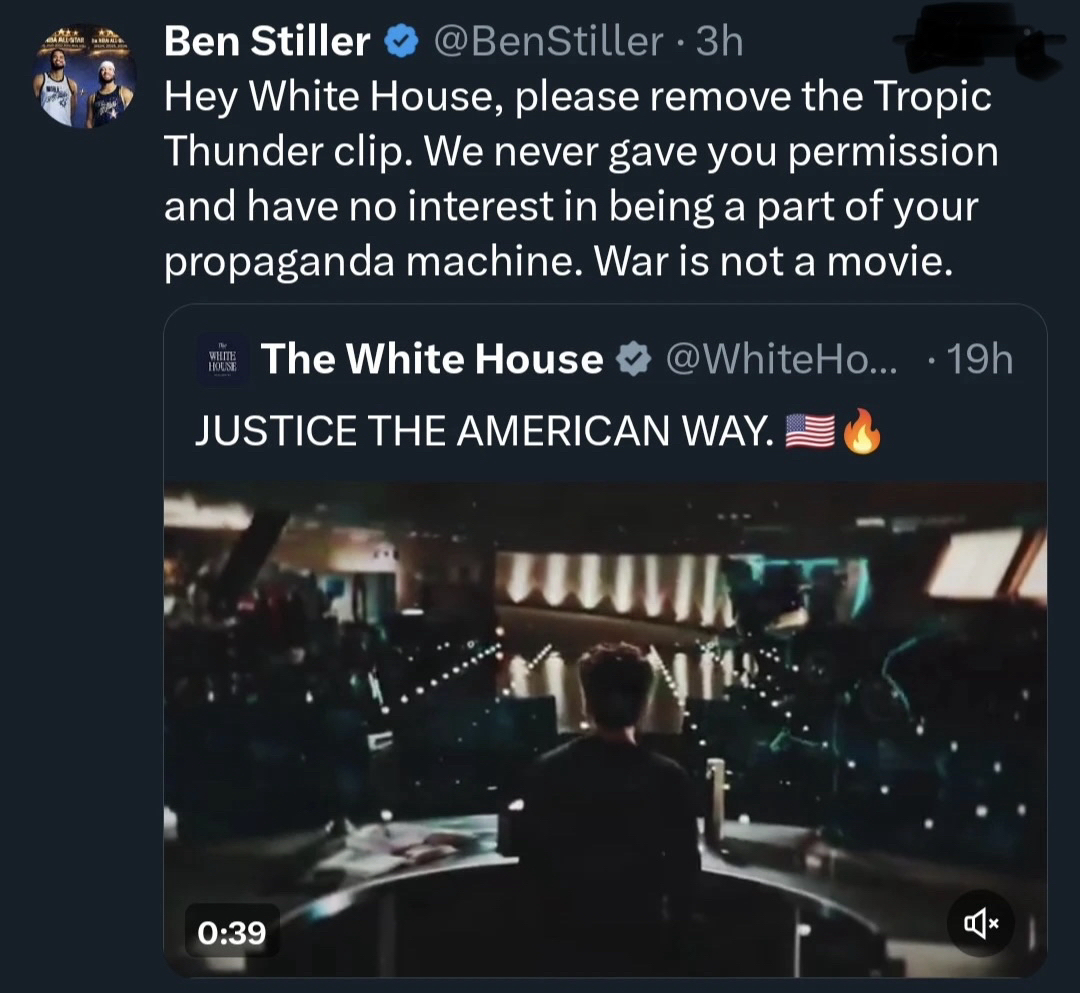Screen dimensions: 1080x993
Task: Click the American flag emoji
Action: pyautogui.click(x=810, y=430)
